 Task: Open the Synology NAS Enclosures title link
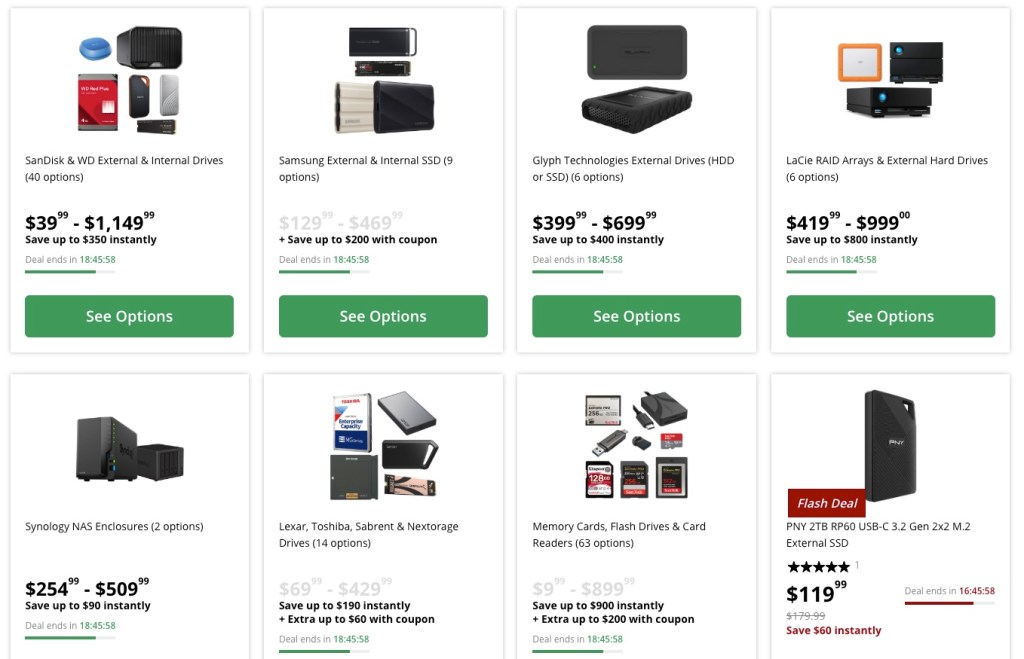pos(114,526)
